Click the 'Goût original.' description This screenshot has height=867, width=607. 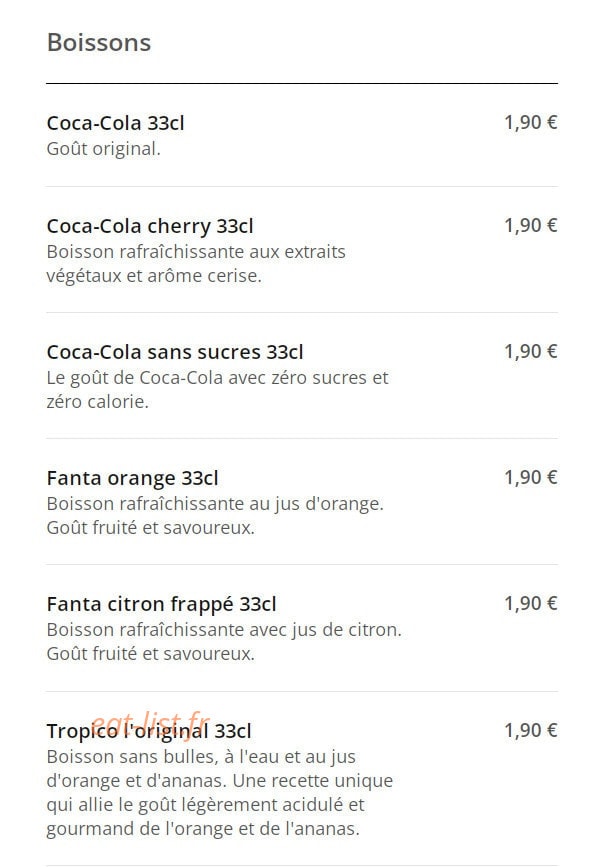(x=103, y=149)
